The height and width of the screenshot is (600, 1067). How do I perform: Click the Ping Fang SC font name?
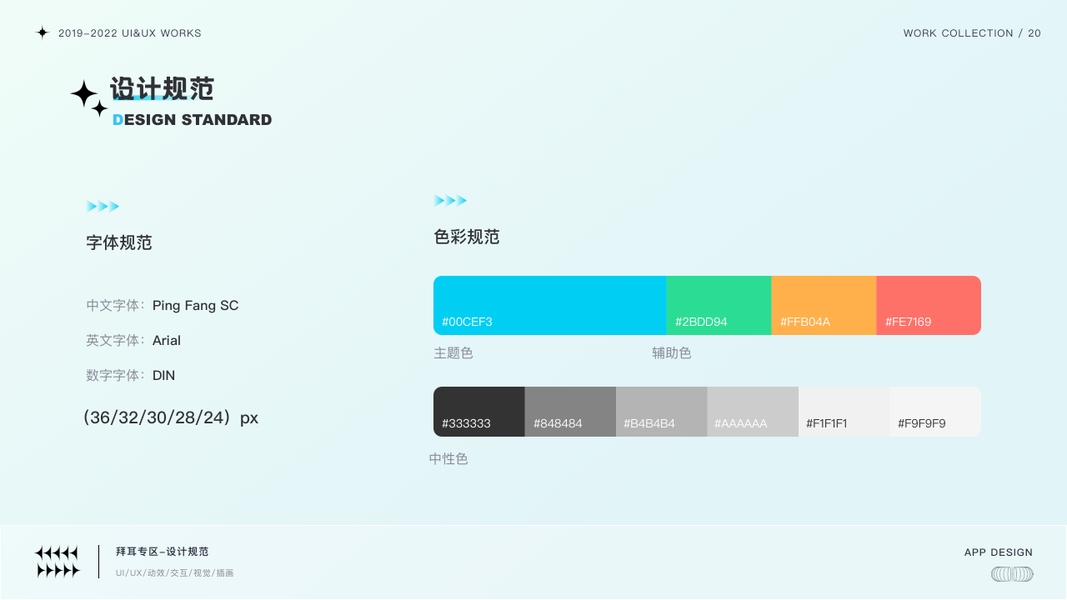pyautogui.click(x=195, y=305)
